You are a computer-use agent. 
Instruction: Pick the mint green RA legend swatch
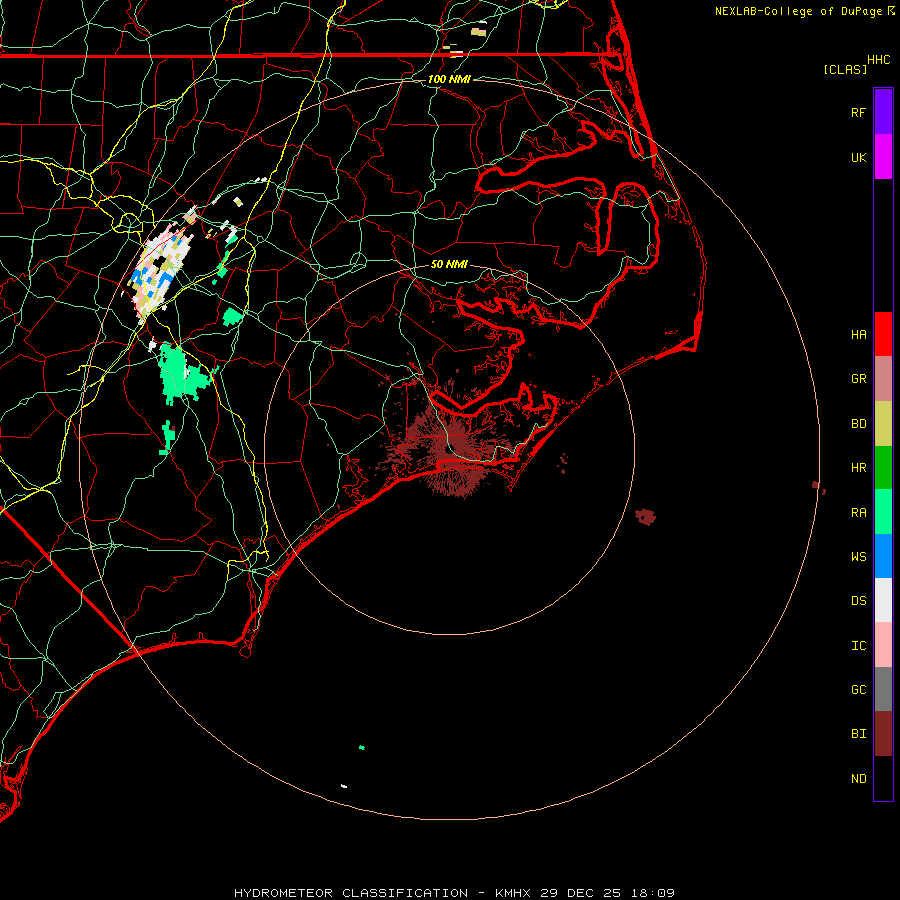pos(883,512)
